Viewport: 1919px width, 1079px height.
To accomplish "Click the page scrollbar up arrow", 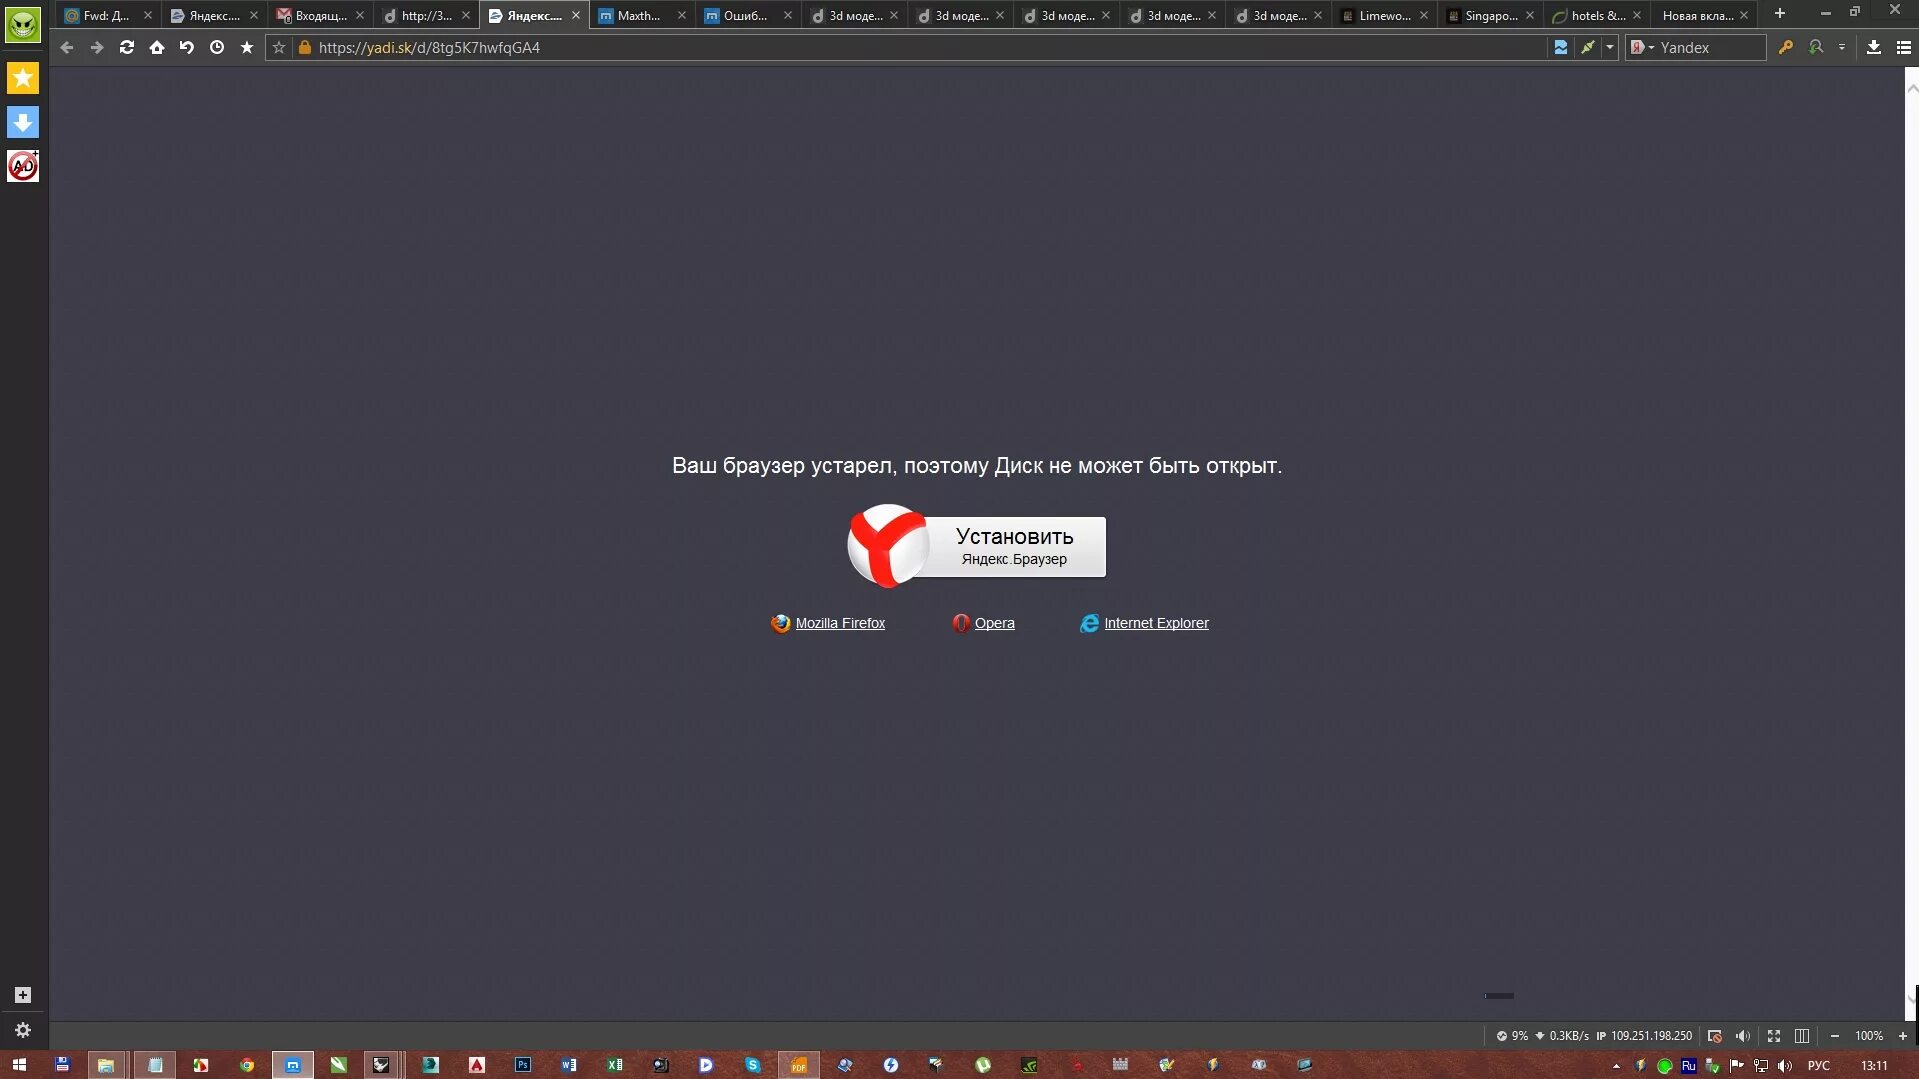I will [1912, 88].
